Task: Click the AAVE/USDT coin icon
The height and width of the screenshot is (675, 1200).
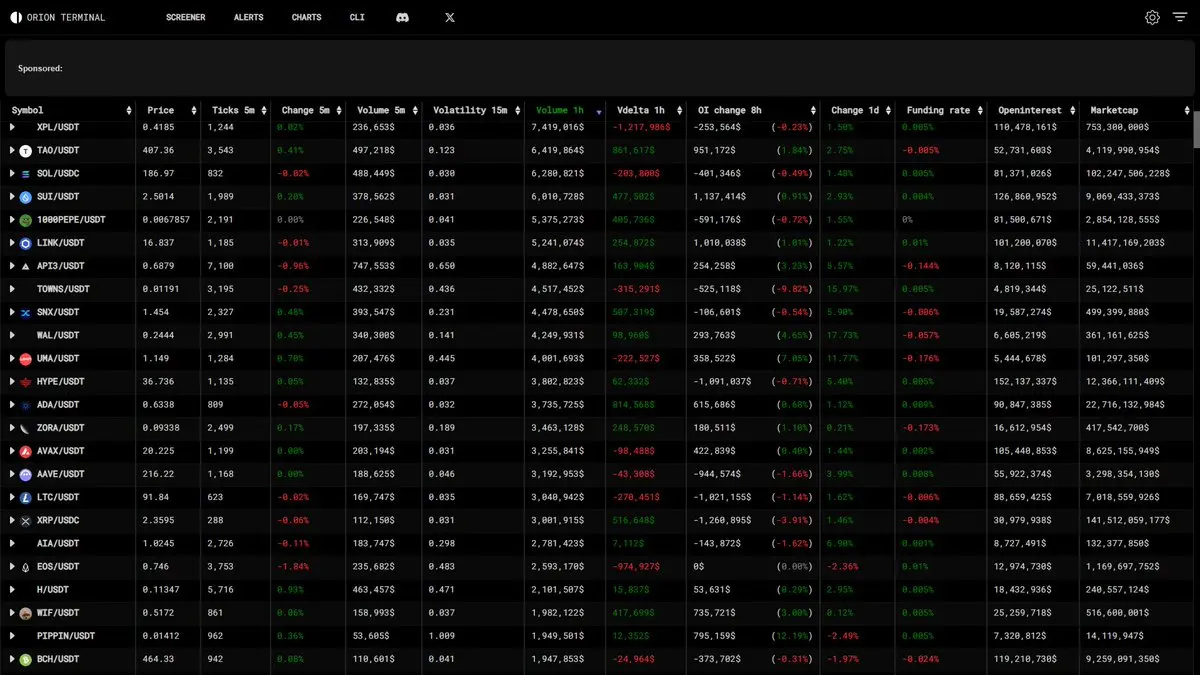Action: pos(26,474)
